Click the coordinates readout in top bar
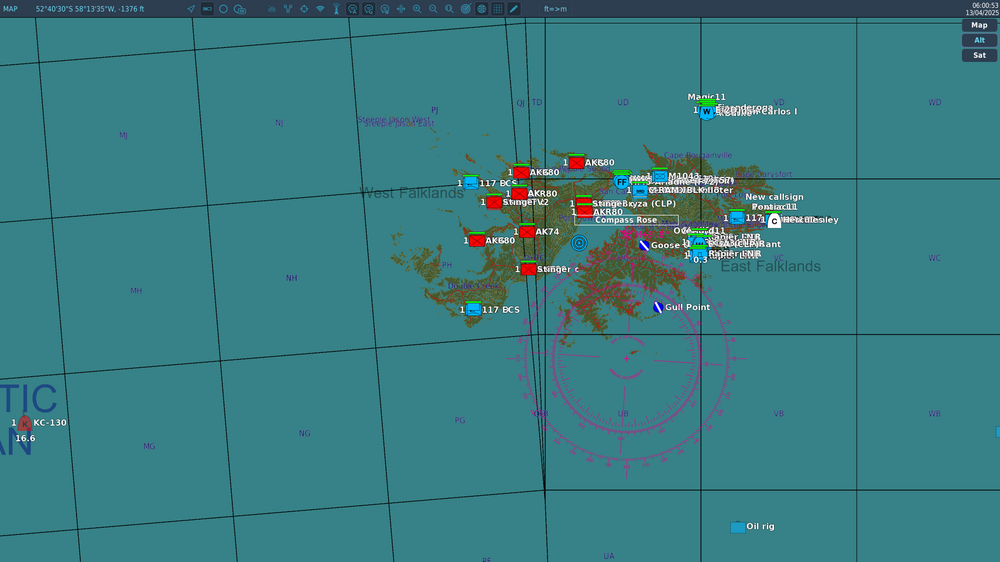The image size is (1000, 562). click(x=90, y=9)
